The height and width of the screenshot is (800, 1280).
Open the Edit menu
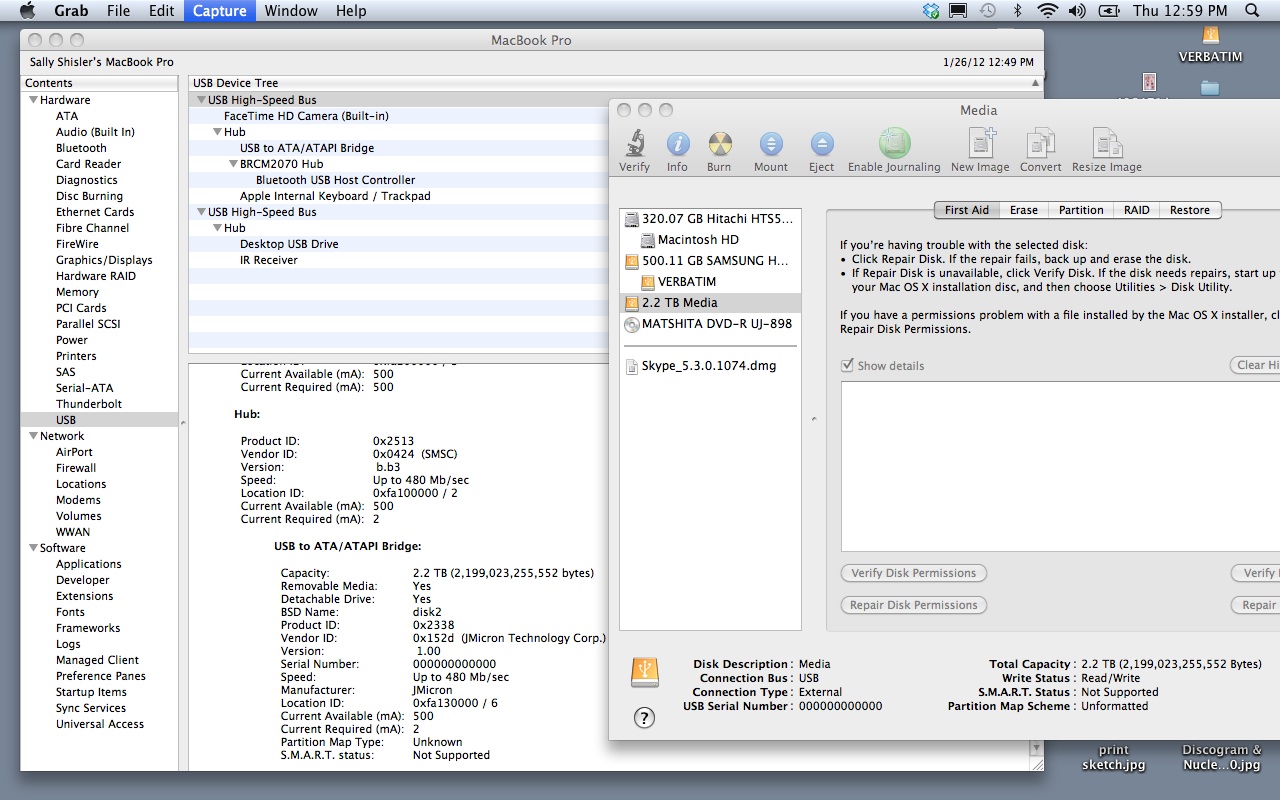pos(161,11)
